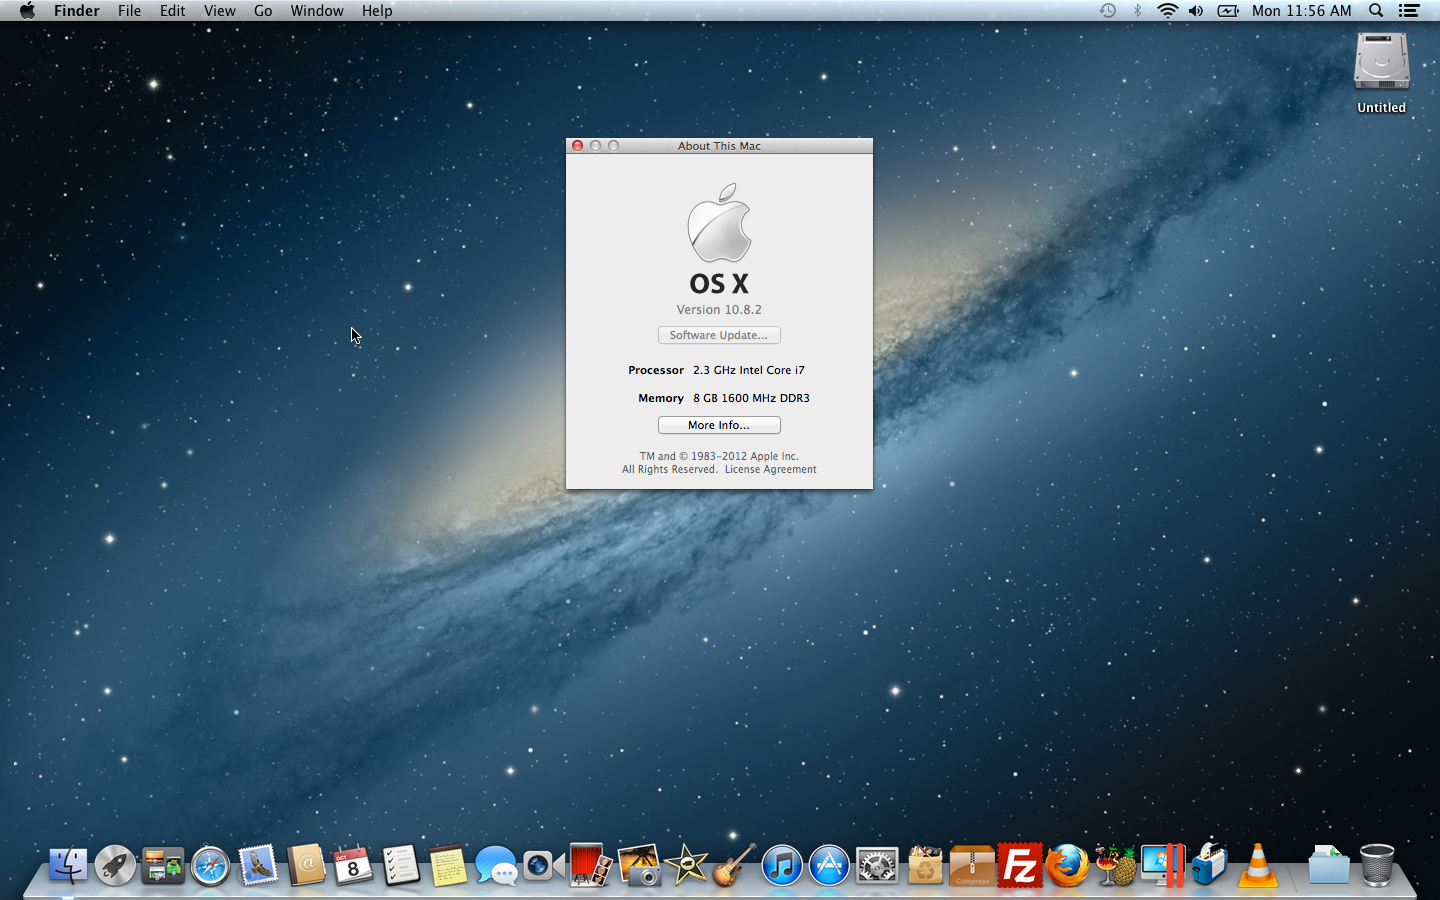Open the blue printer-like app in Dock
This screenshot has width=1440, height=900.
(x=1210, y=866)
